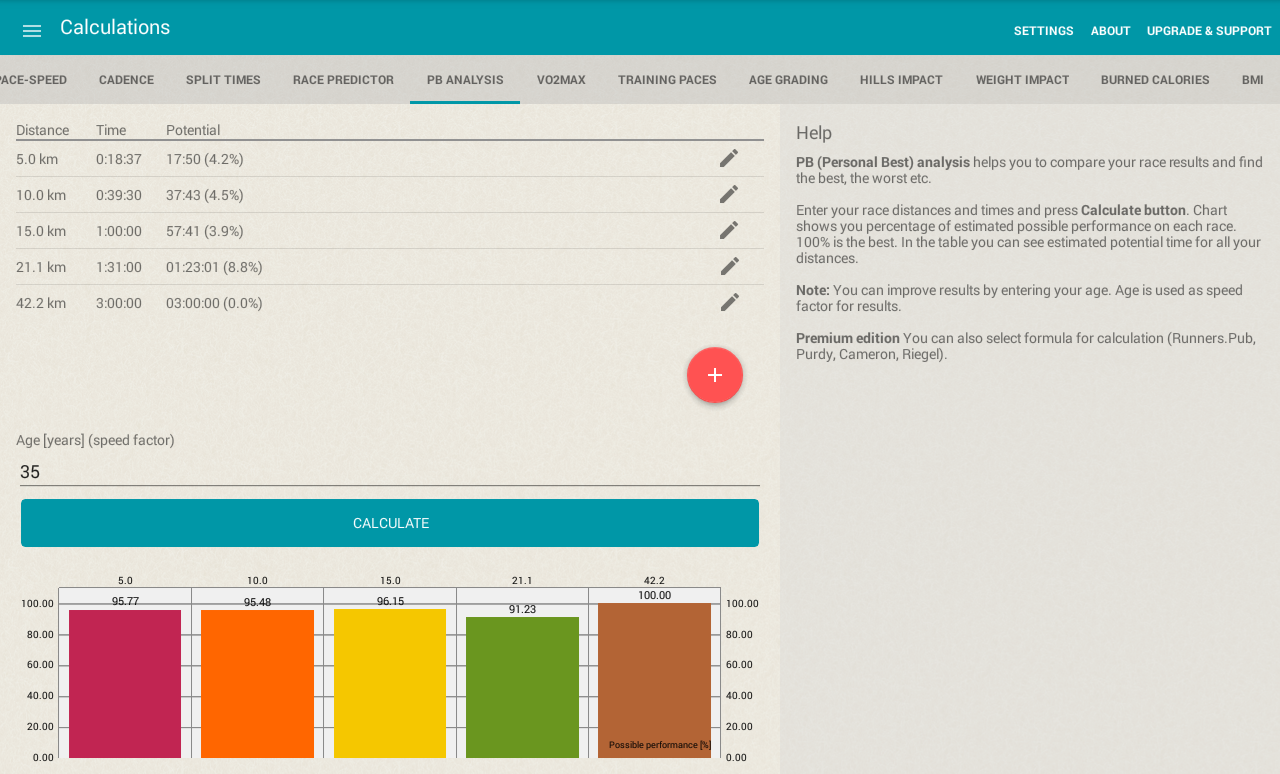This screenshot has width=1280, height=774.
Task: Click the green 21.1 km chart bar
Action: 522,687
